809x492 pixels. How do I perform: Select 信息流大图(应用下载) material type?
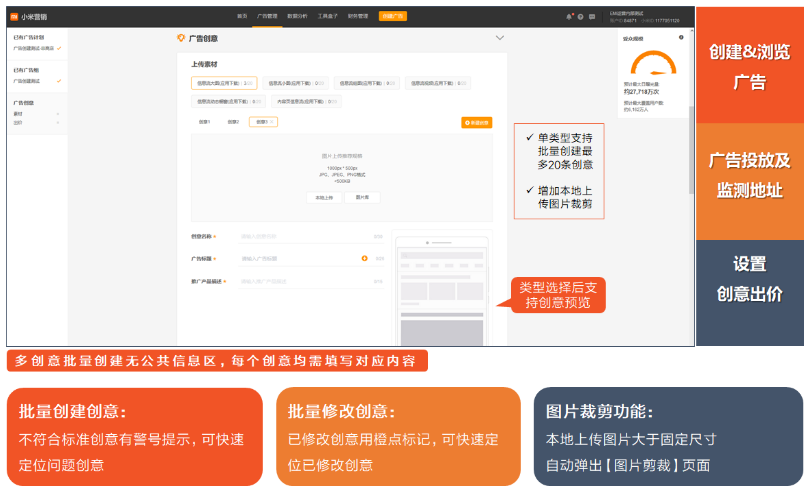coord(224,83)
